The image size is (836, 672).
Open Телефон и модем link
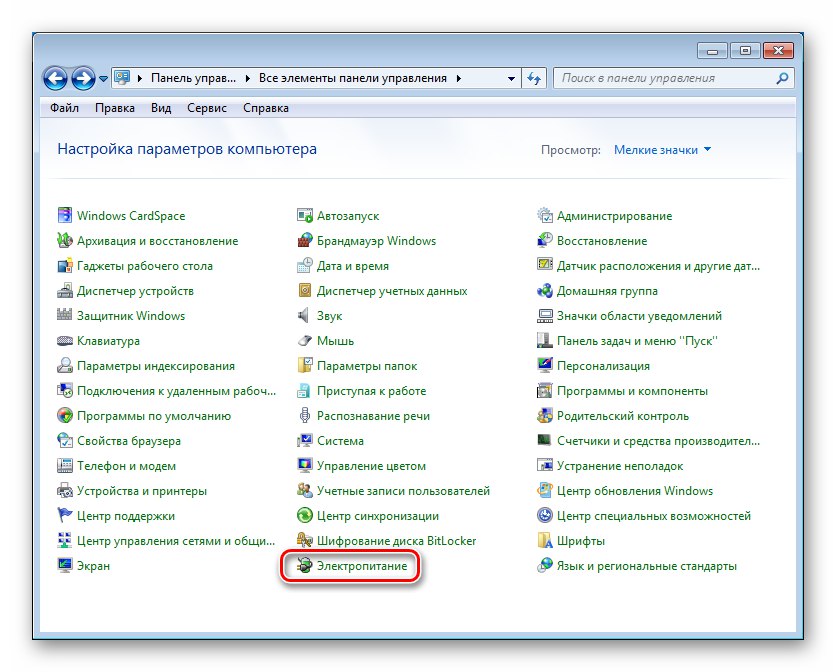(126, 466)
